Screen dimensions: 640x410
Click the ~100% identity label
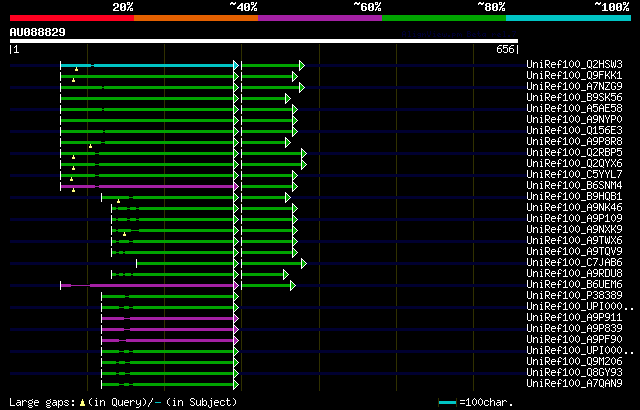click(x=612, y=7)
